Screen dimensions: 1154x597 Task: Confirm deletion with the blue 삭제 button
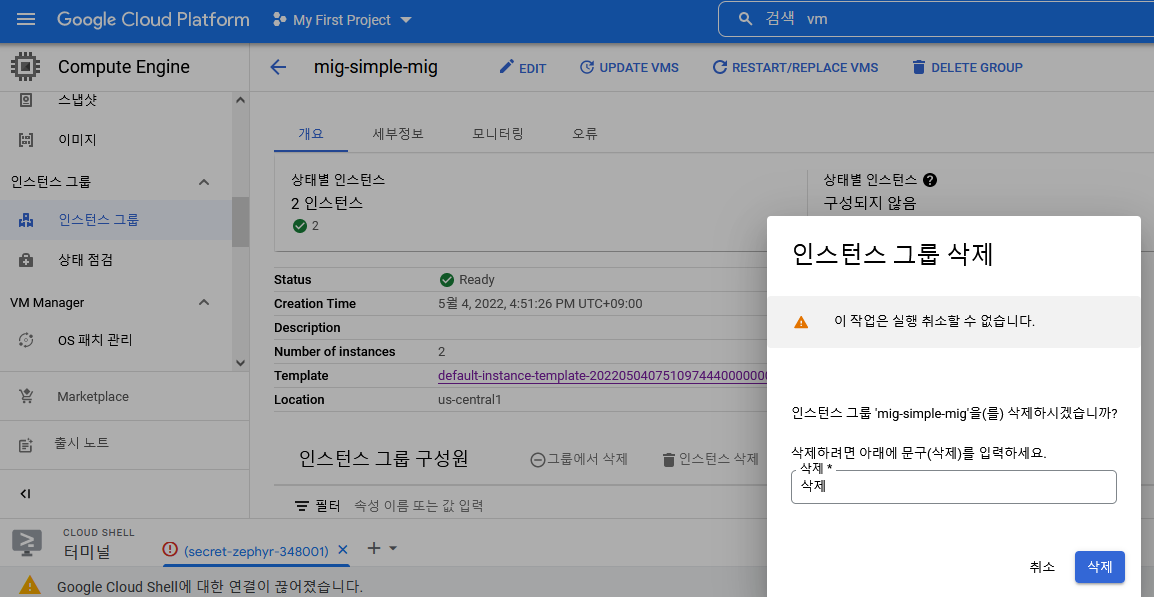click(x=1099, y=567)
